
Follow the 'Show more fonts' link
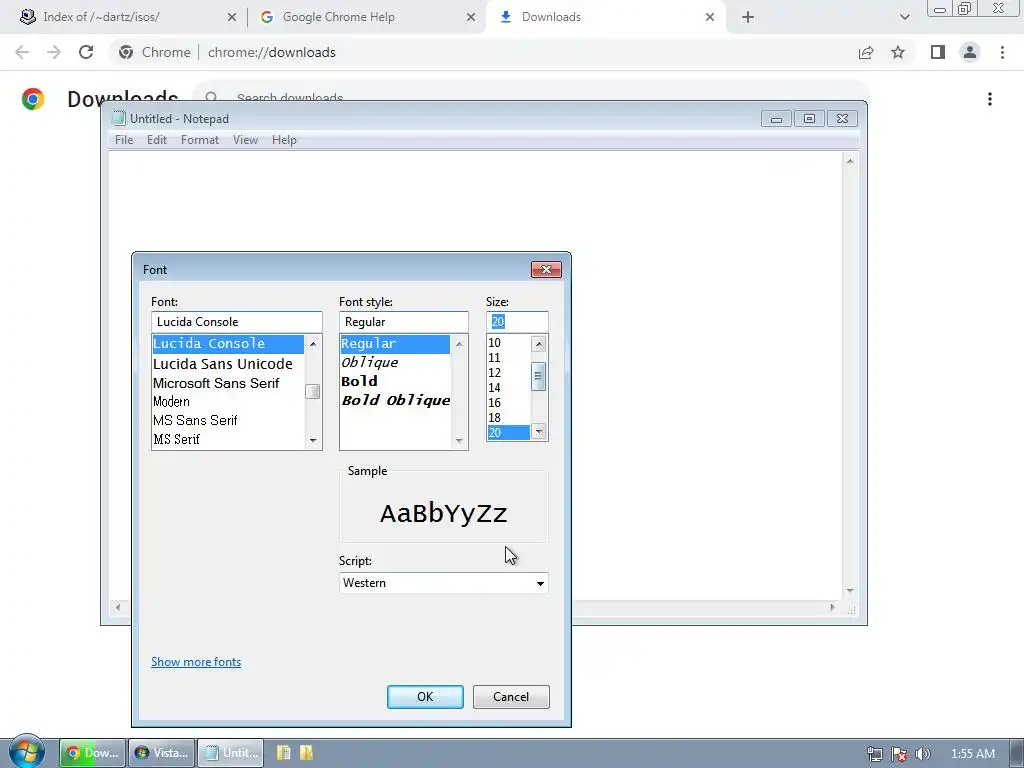tap(196, 662)
